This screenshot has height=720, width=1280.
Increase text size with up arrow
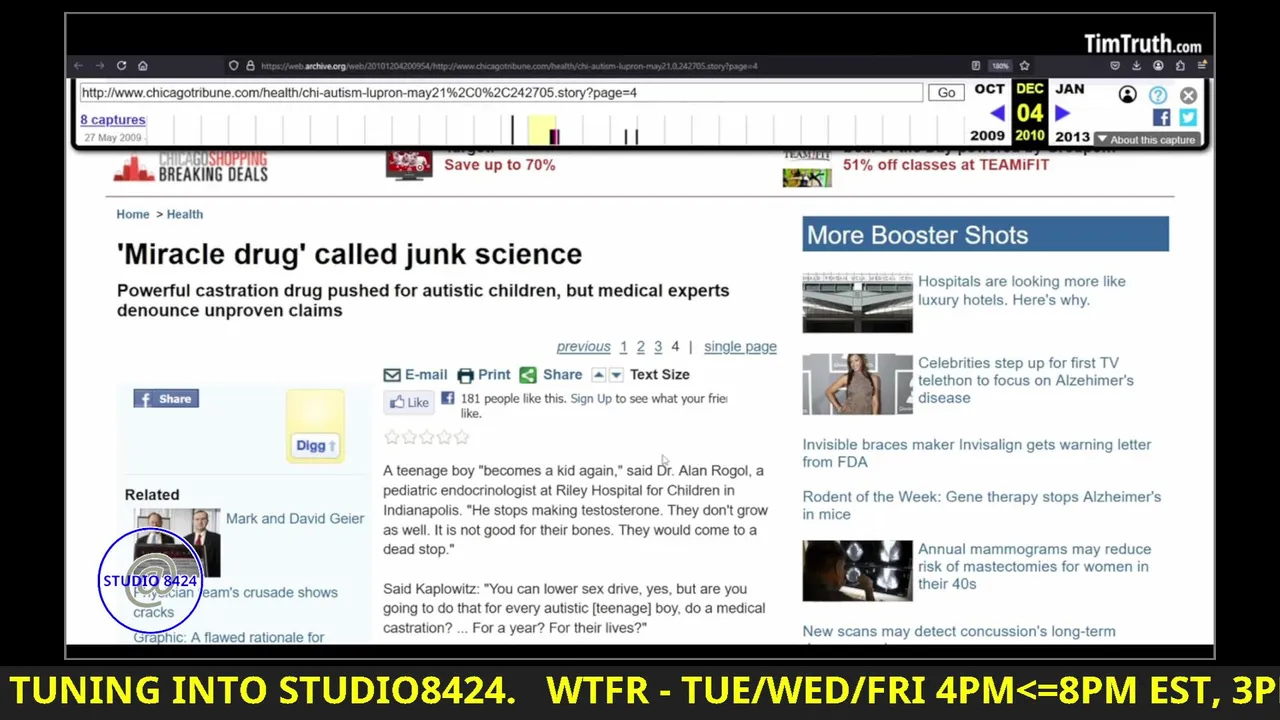(598, 375)
